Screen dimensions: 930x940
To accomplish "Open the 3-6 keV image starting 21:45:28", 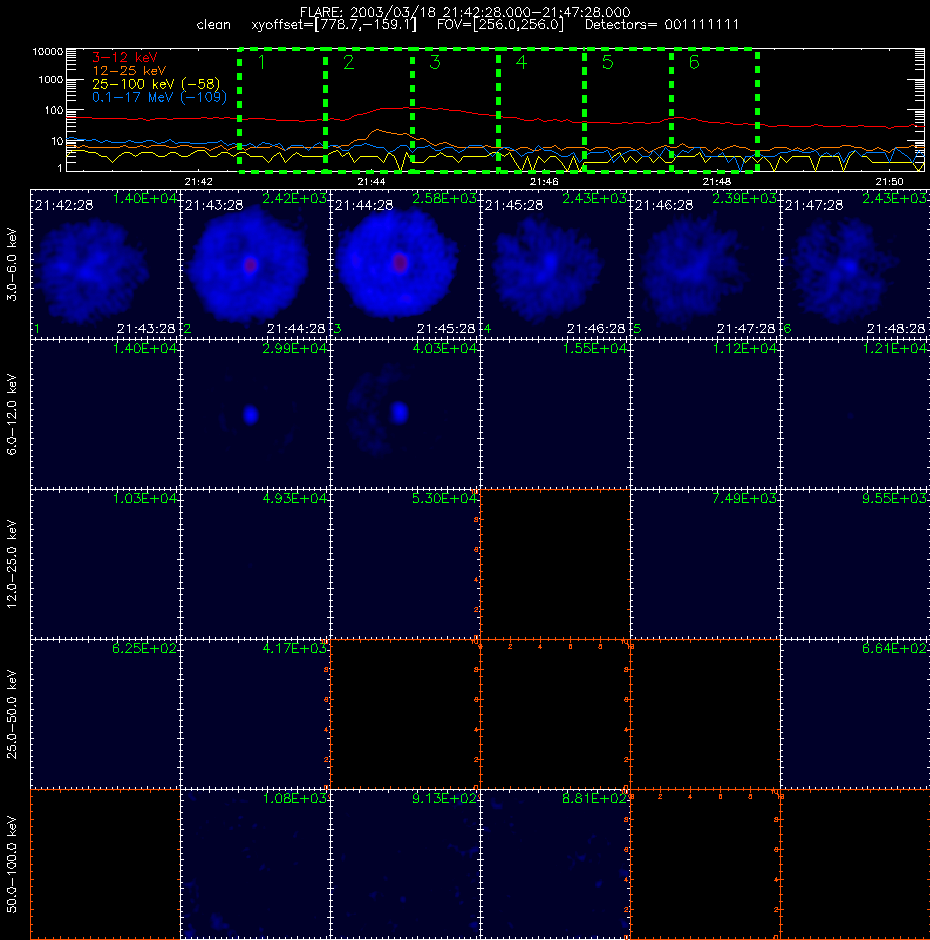I will point(555,264).
